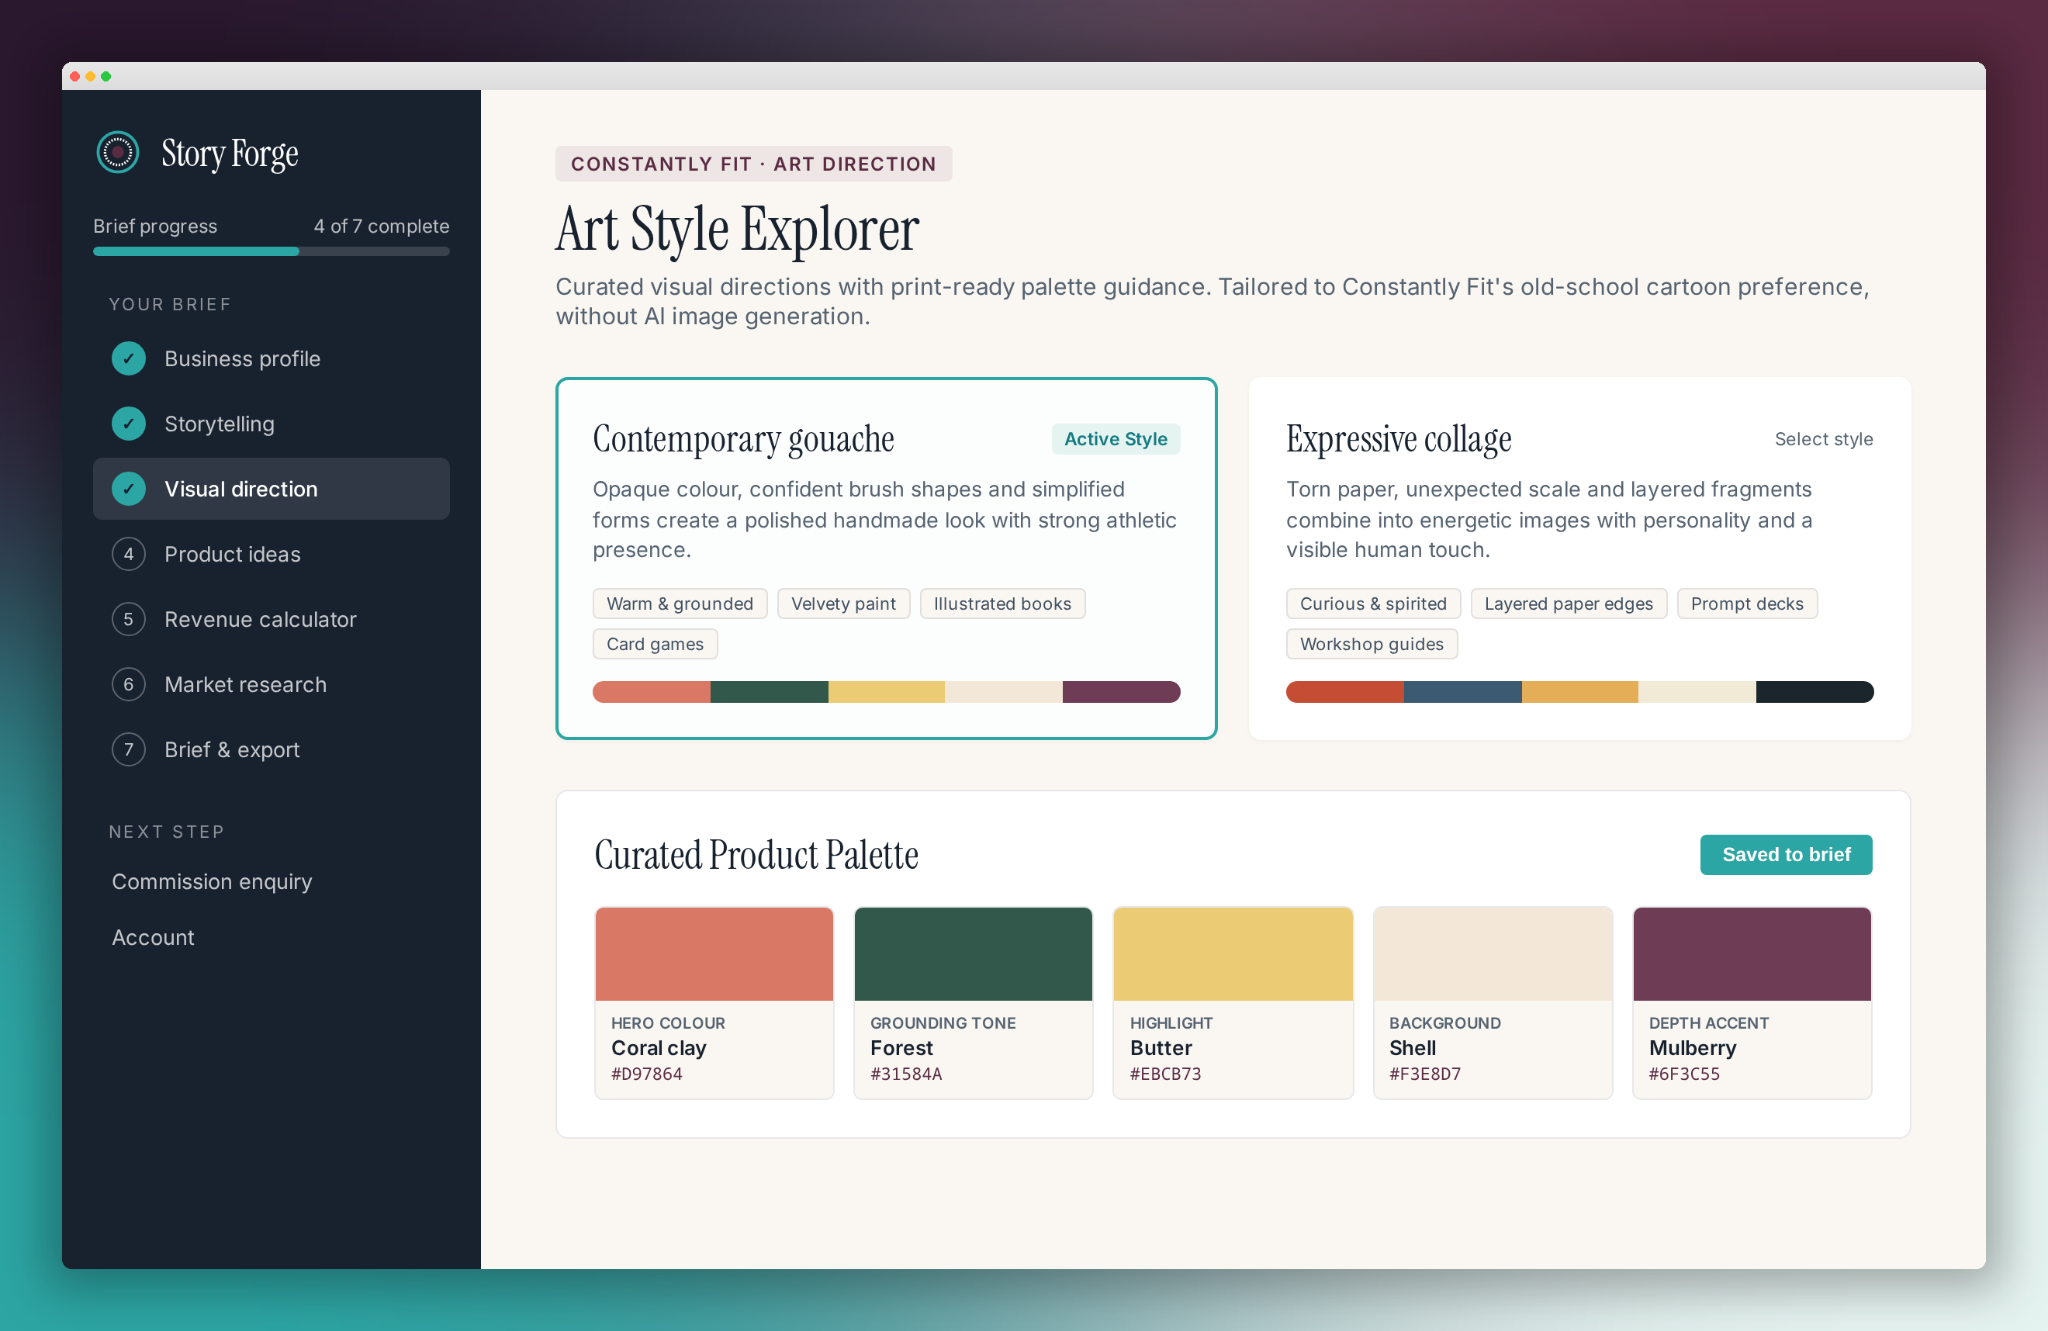Click the Storytelling checkmark icon
Viewport: 2048px width, 1331px height.
[129, 424]
